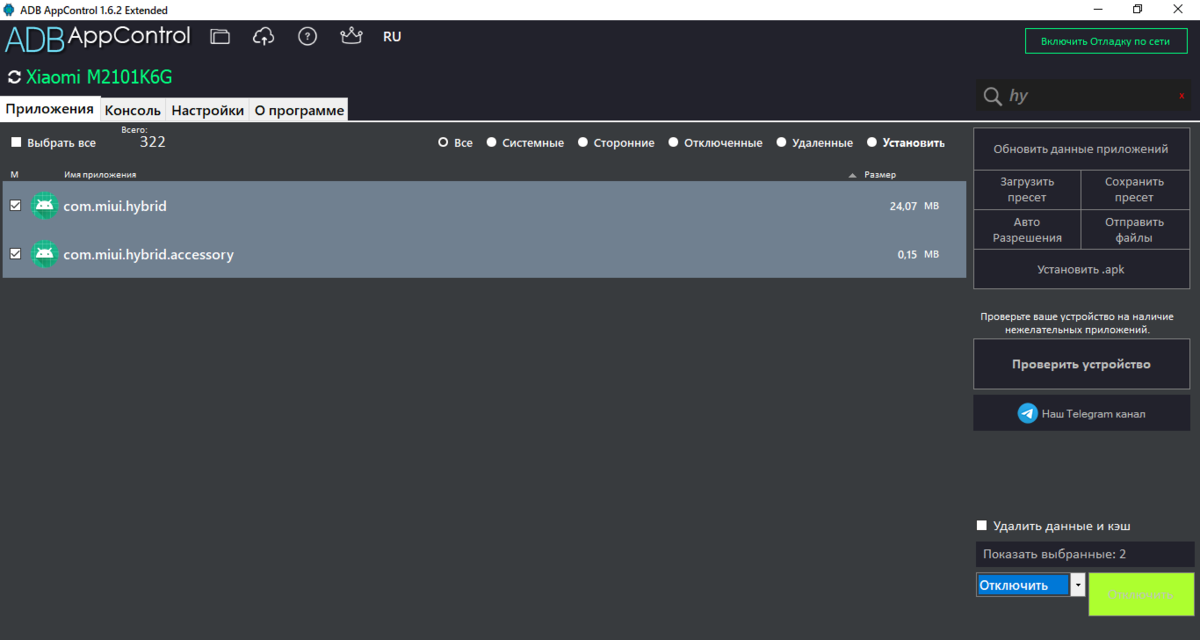
Task: Click Включить Отладку по сети button
Action: tap(1105, 41)
